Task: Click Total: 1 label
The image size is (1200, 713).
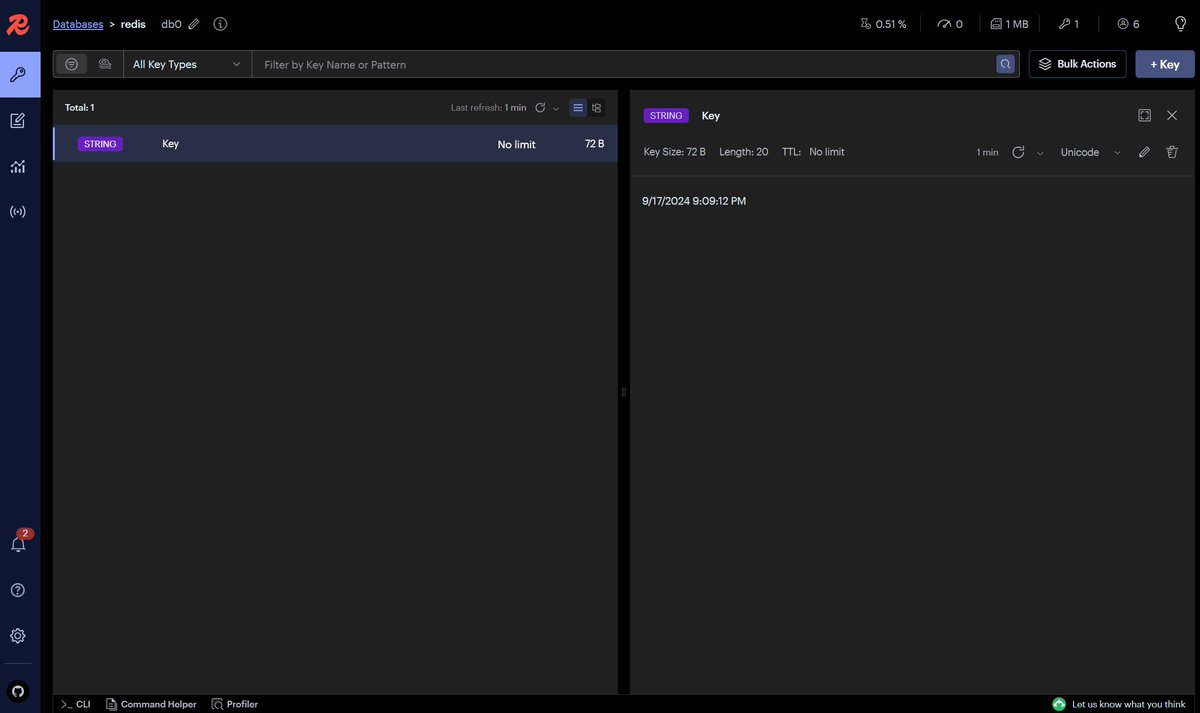Action: pyautogui.click(x=80, y=107)
